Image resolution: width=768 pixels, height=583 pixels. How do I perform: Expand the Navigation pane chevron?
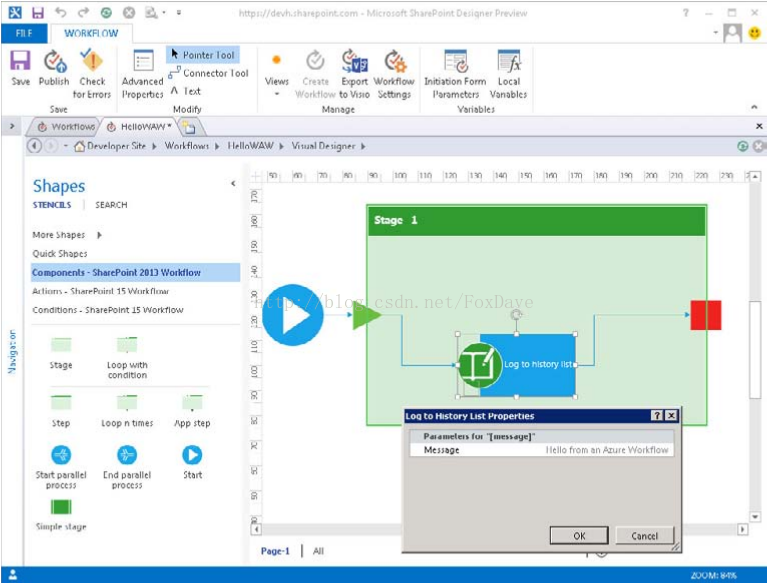[x=12, y=126]
